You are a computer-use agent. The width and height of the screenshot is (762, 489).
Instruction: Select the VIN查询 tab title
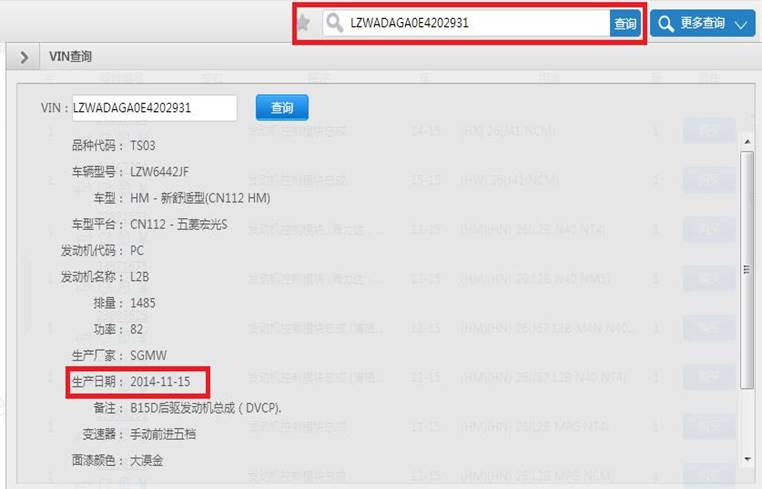tap(70, 56)
